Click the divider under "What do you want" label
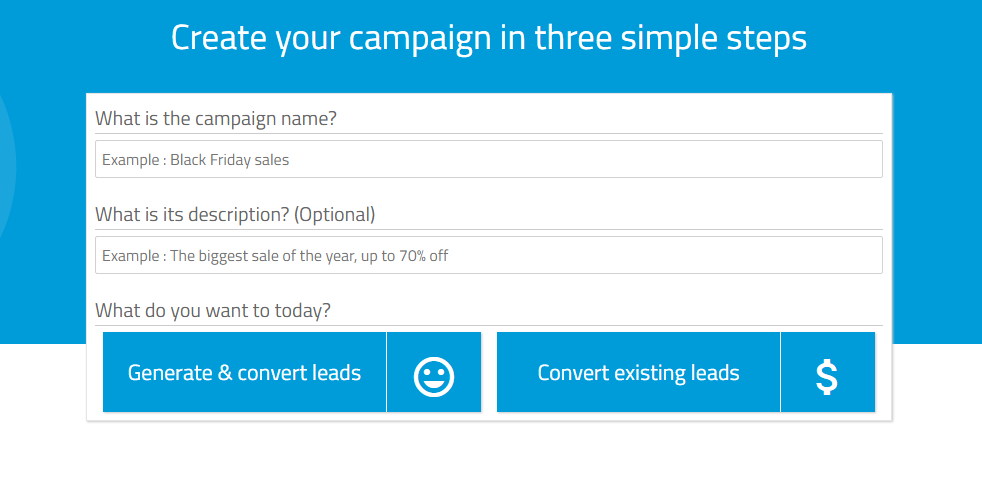Viewport: 982px width, 488px height. tap(488, 325)
